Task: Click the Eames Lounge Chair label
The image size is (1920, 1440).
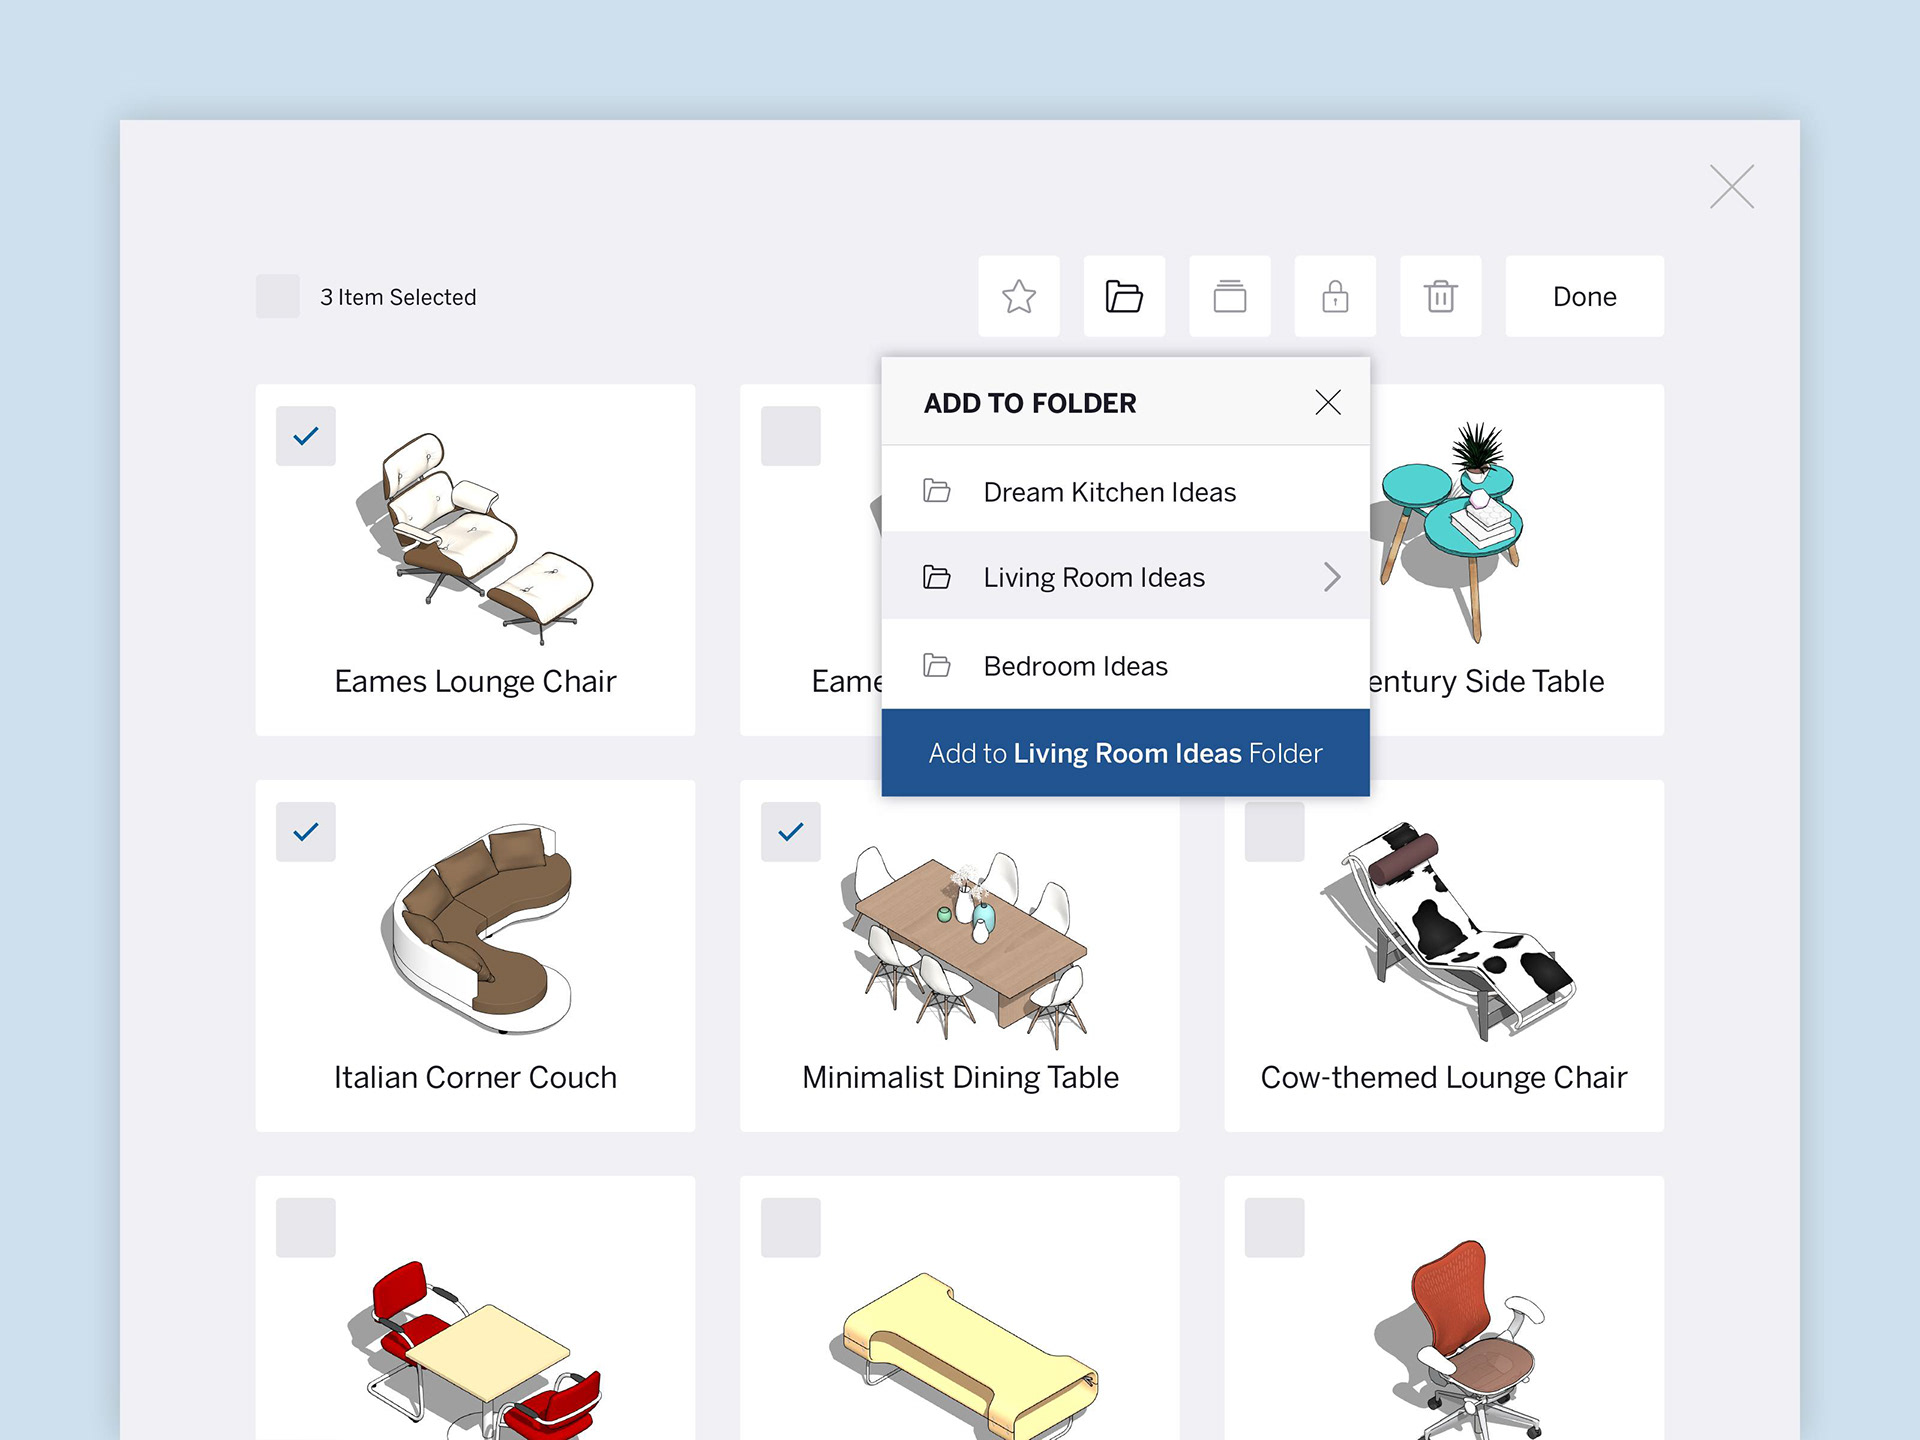Action: (x=475, y=681)
